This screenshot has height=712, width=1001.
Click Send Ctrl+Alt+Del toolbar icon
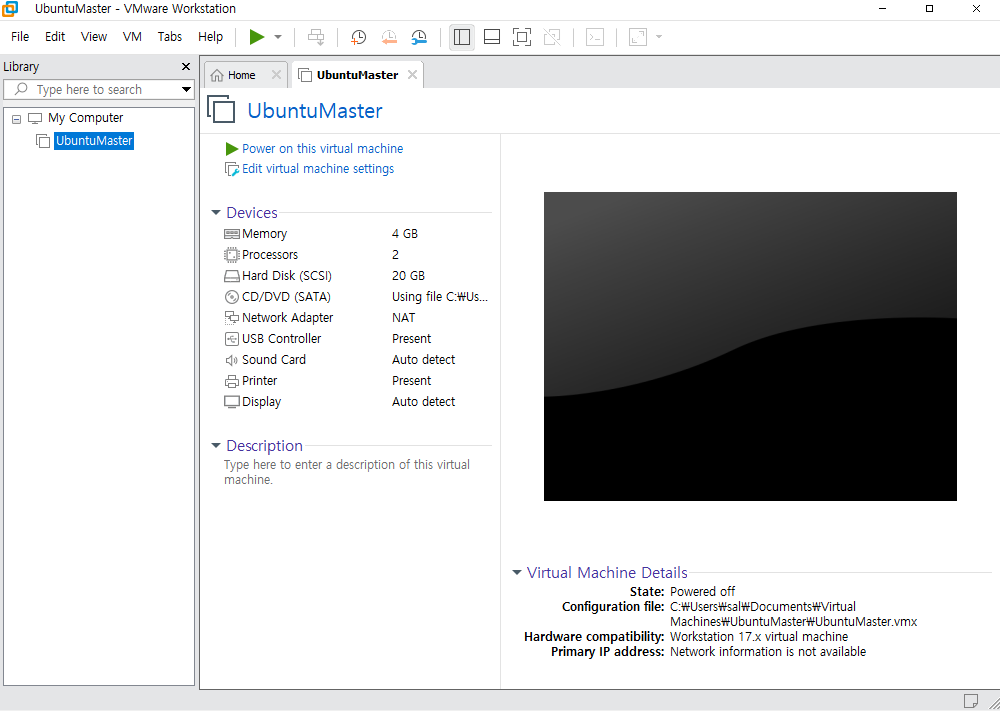click(316, 37)
